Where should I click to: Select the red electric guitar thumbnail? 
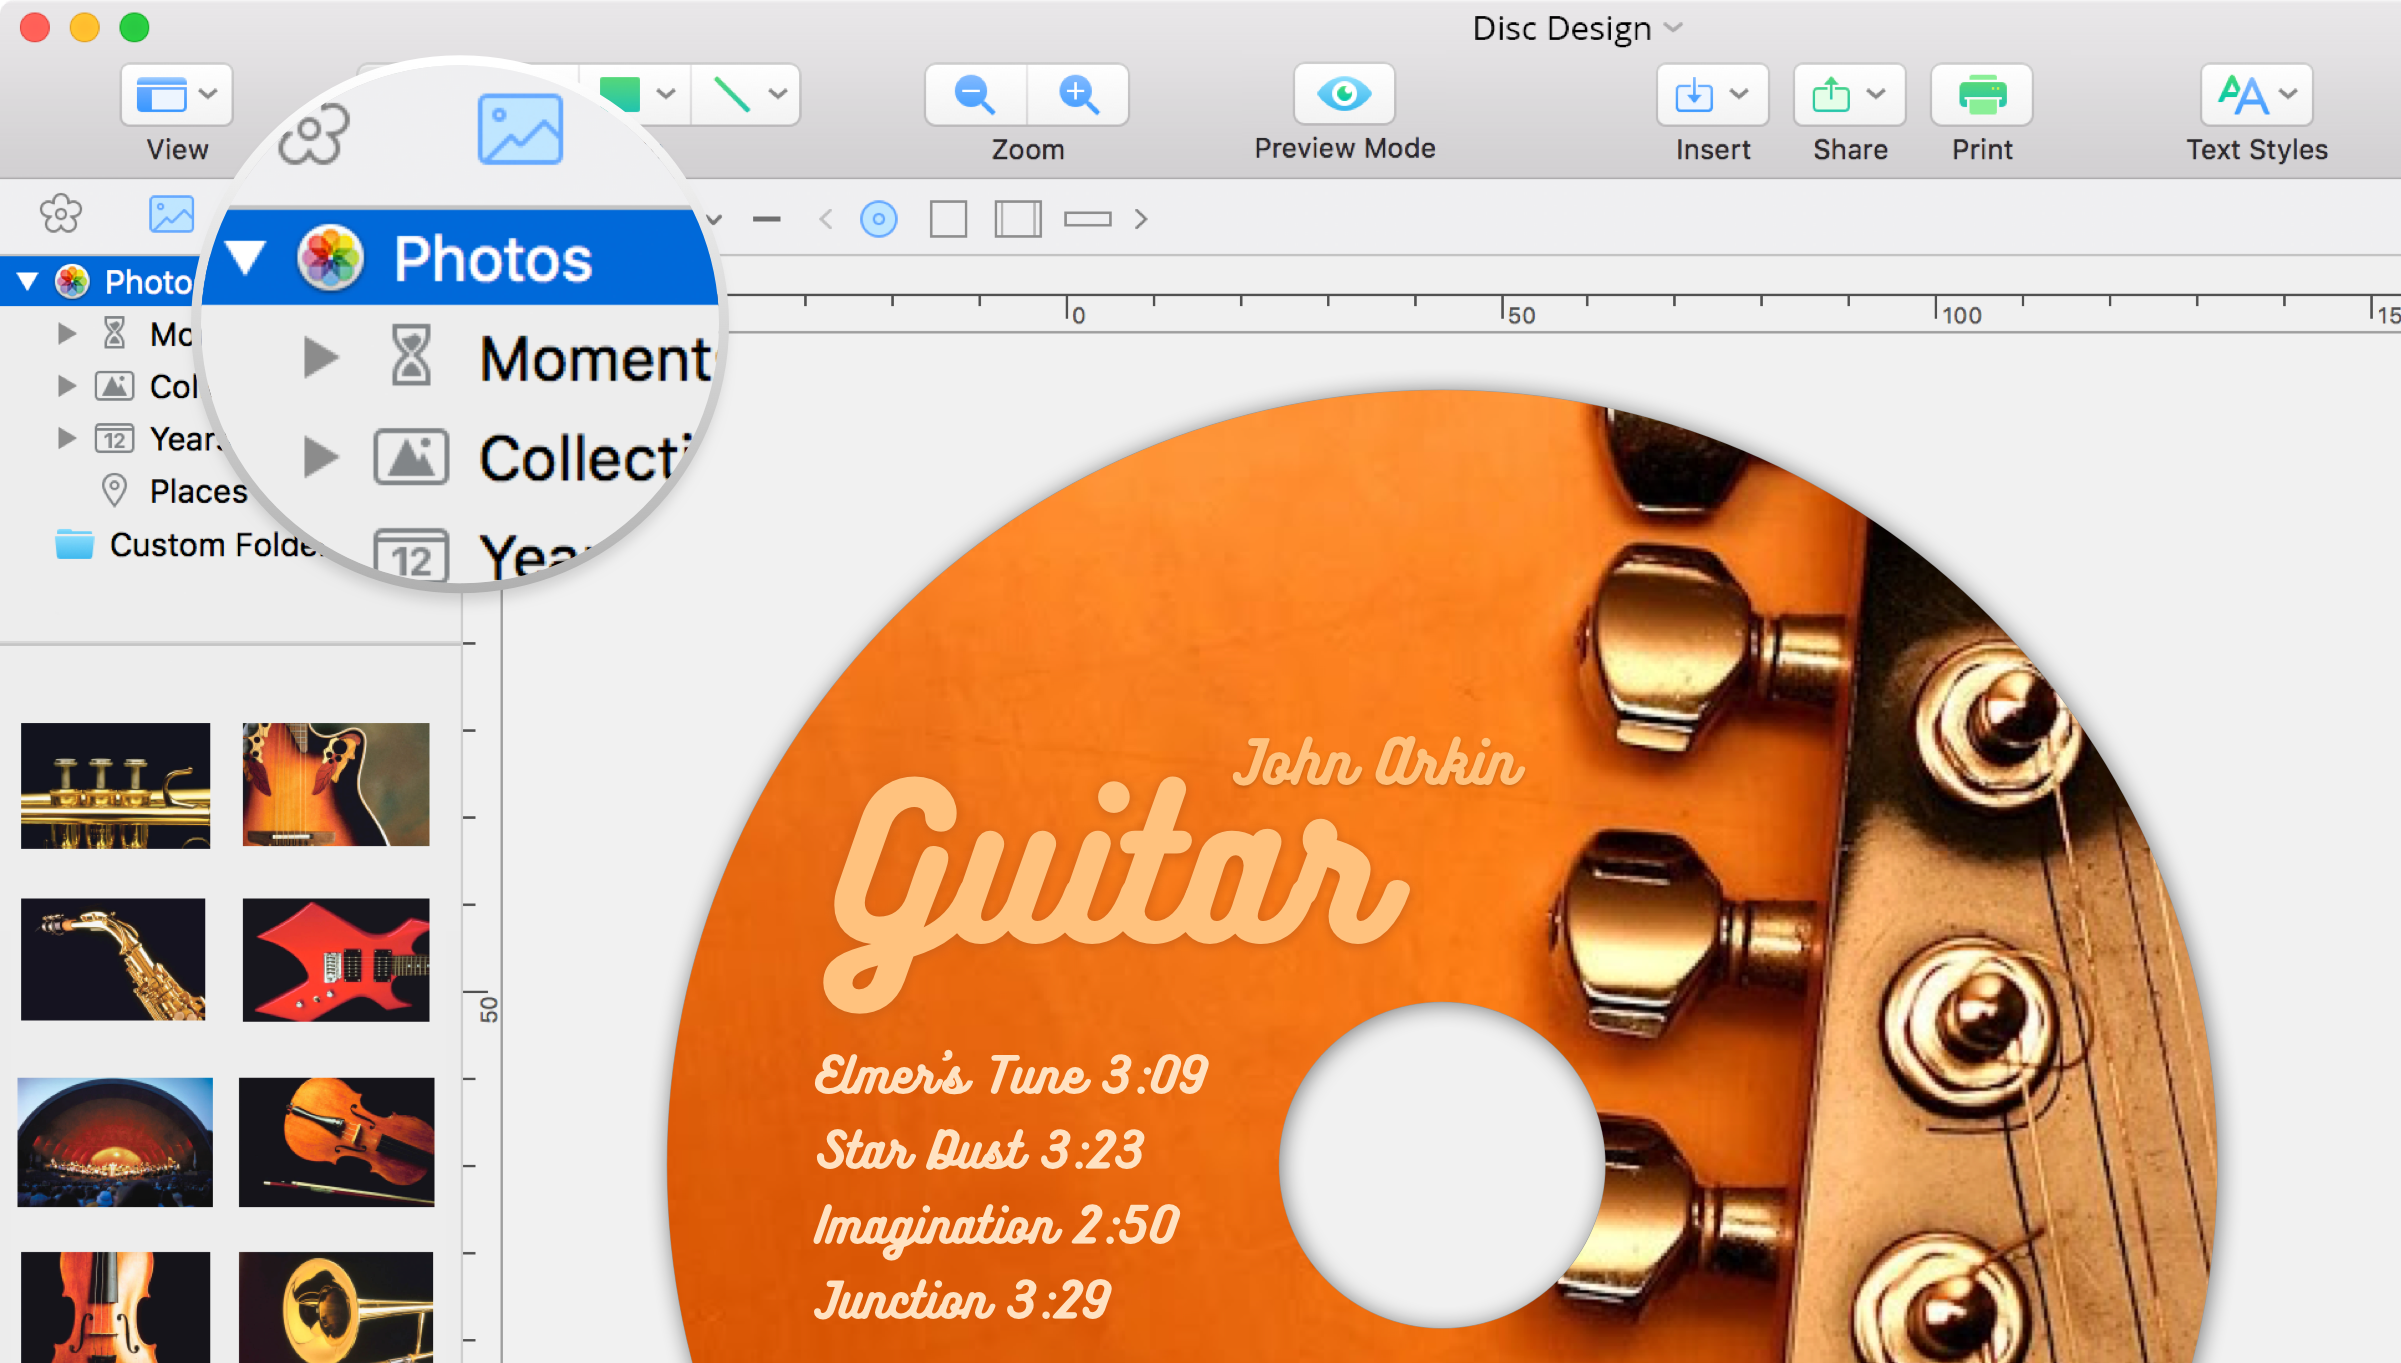coord(336,960)
